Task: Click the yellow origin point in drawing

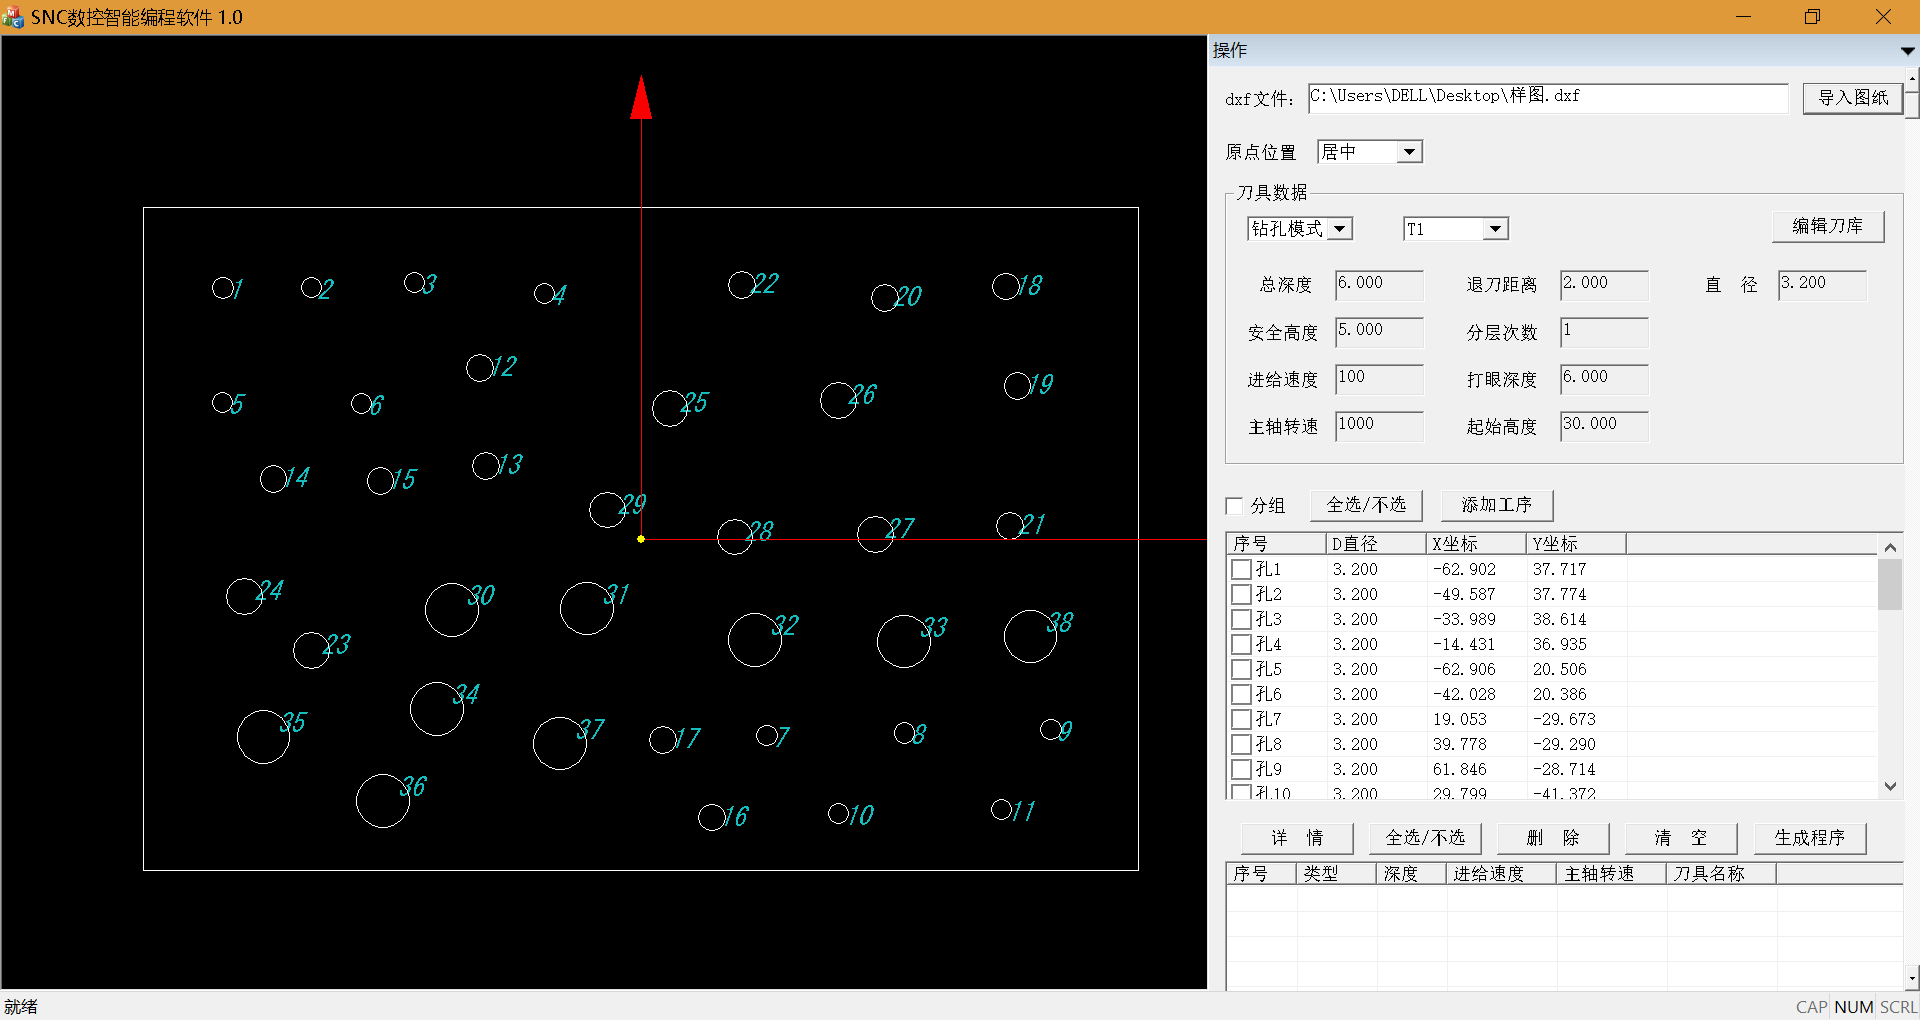Action: (641, 539)
